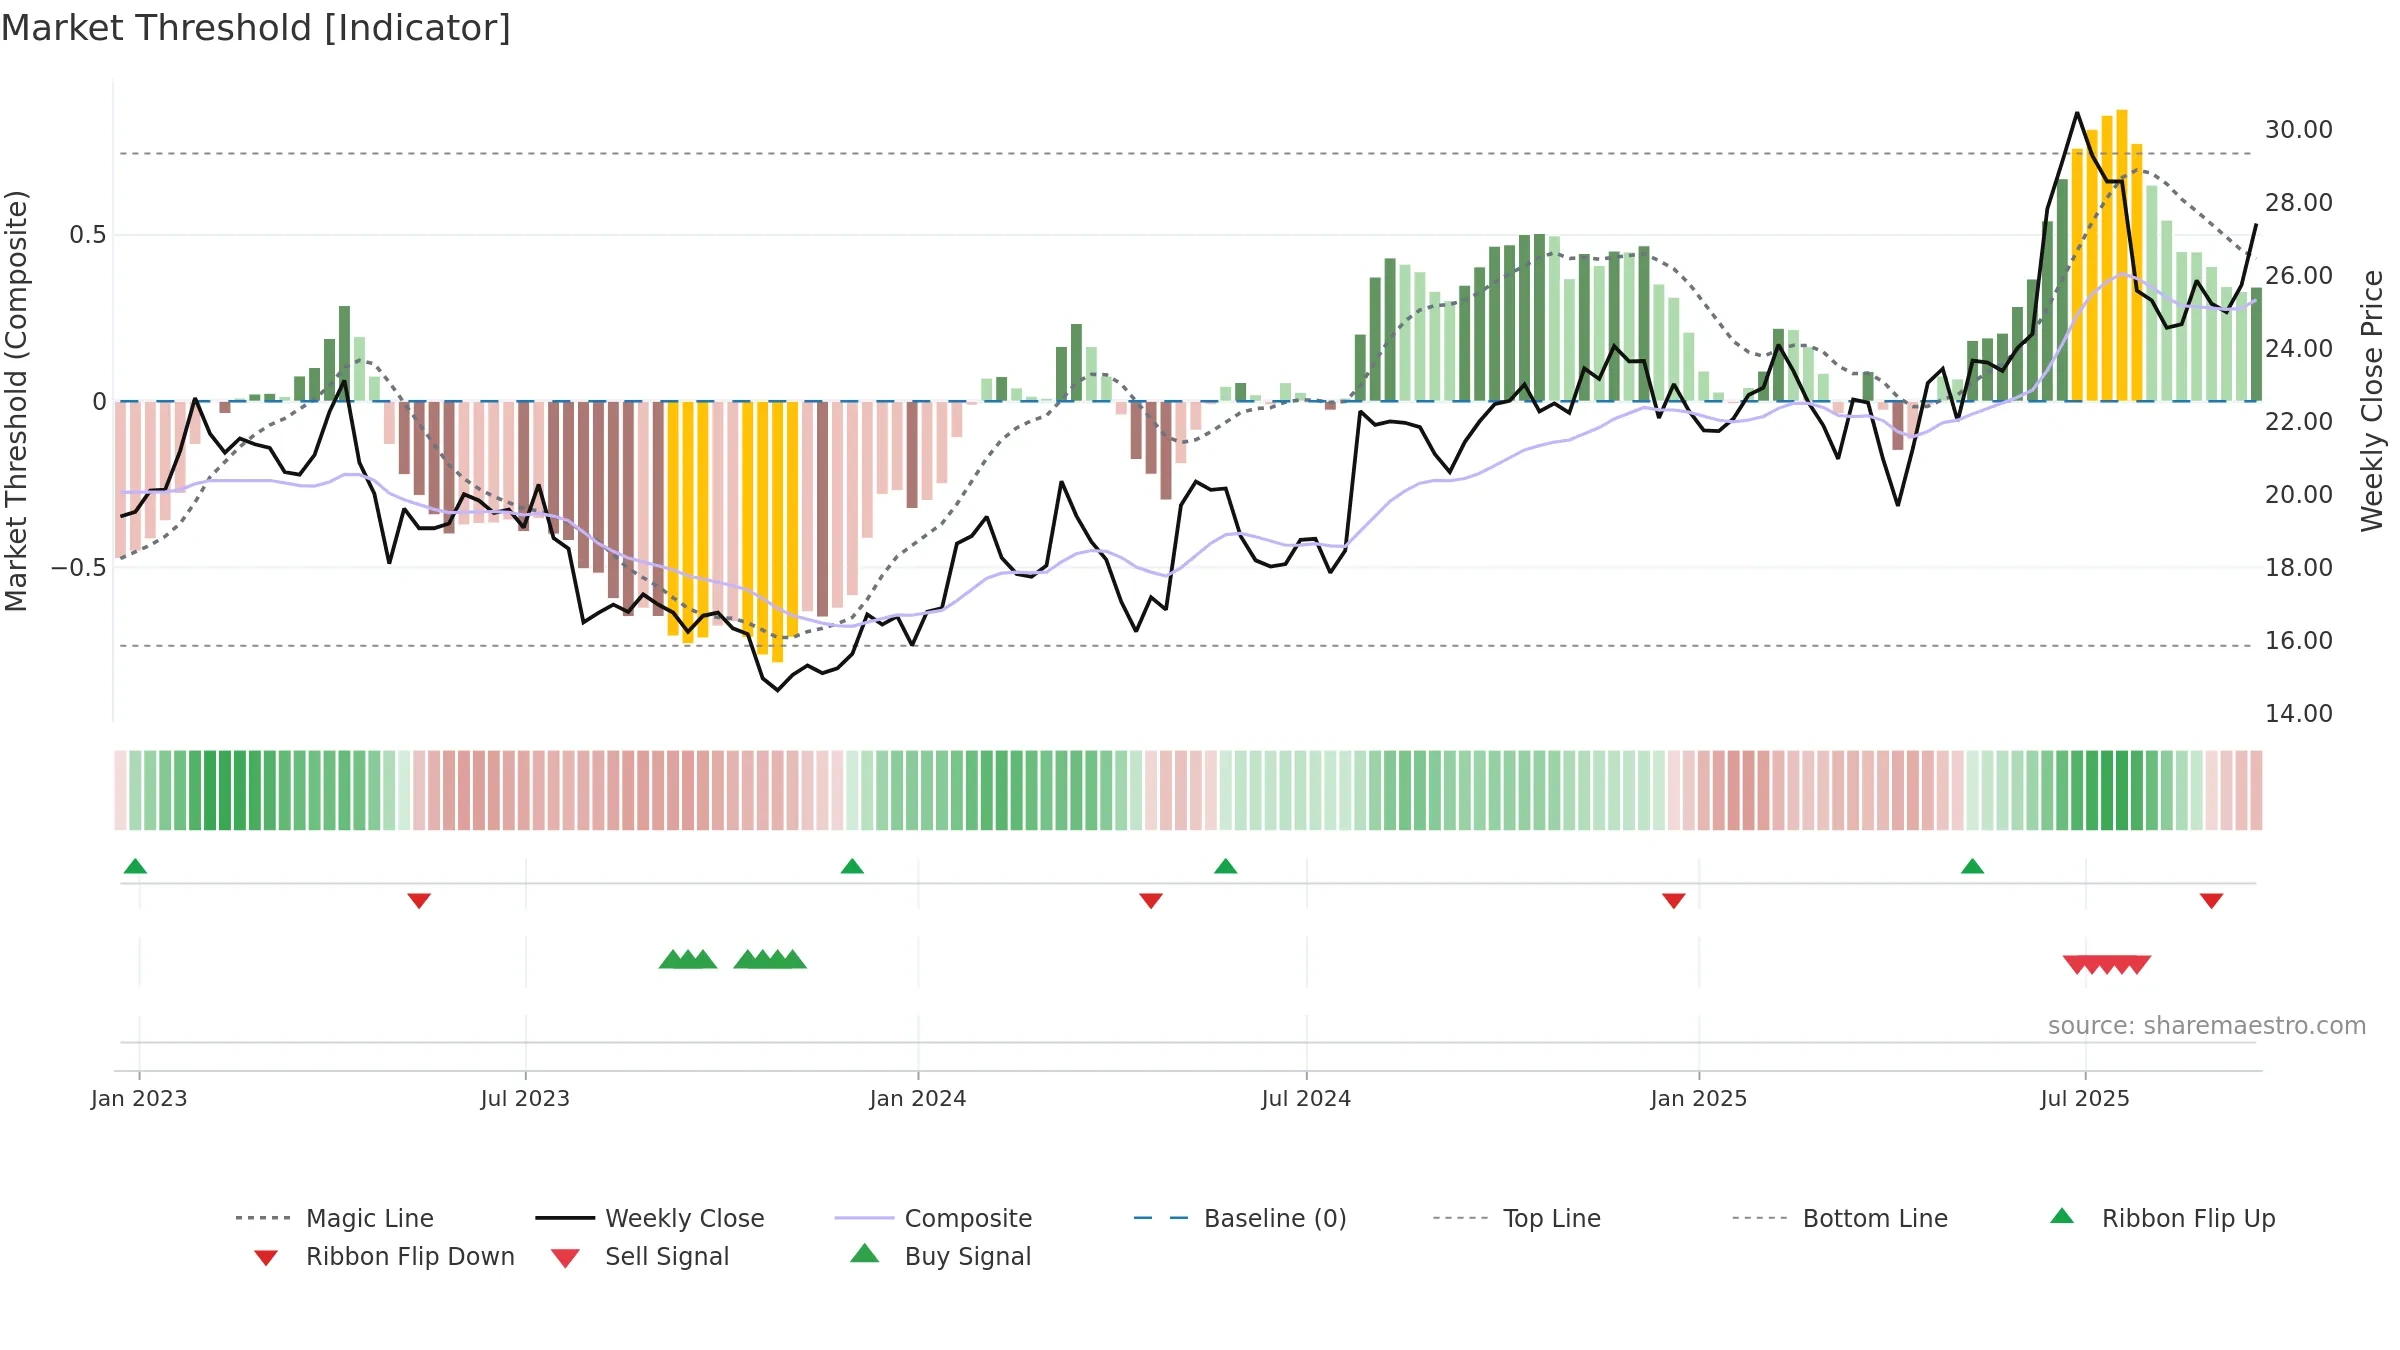2400x1350 pixels.
Task: Click the 28.00 price axis label
Action: pyautogui.click(x=2299, y=202)
